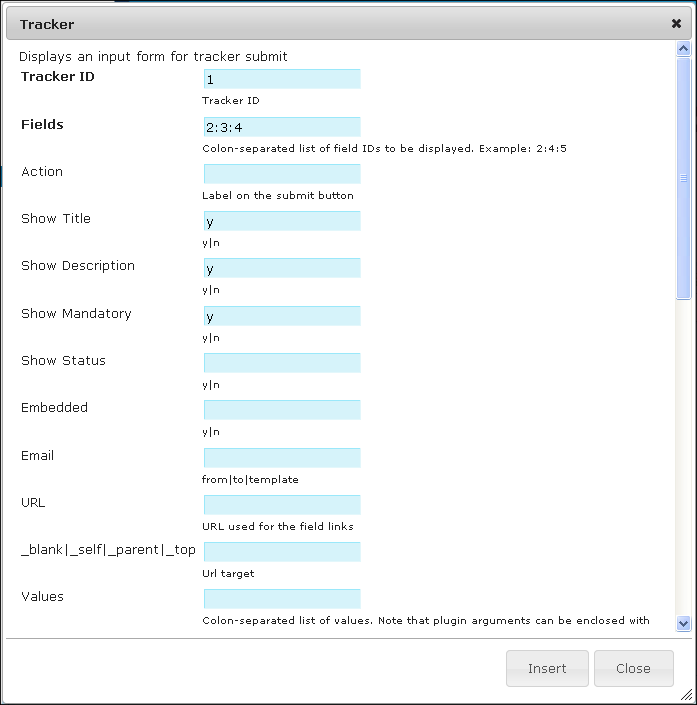Screen dimensions: 697x705
Task: Click the Email input field
Action: coord(282,458)
